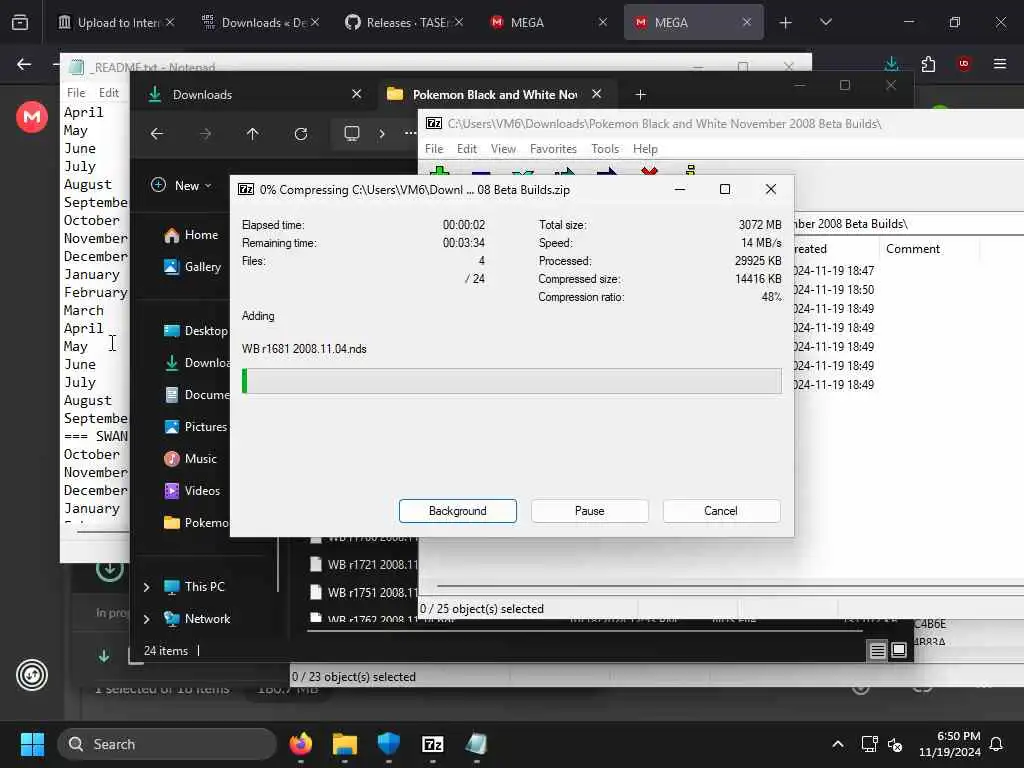Open View menu in 7-Zip window
The height and width of the screenshot is (768, 1024).
pyautogui.click(x=503, y=149)
